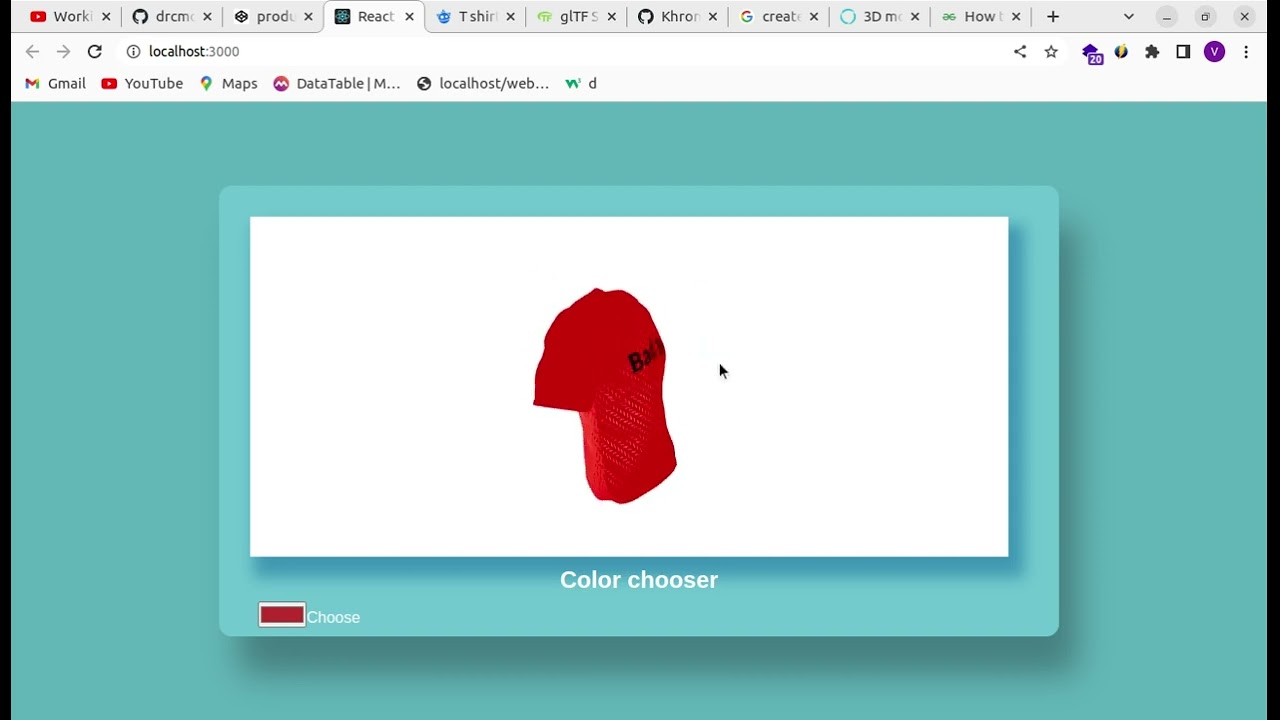Open localhost/web bookmark
Viewport: 1280px width, 720px height.
pos(483,84)
